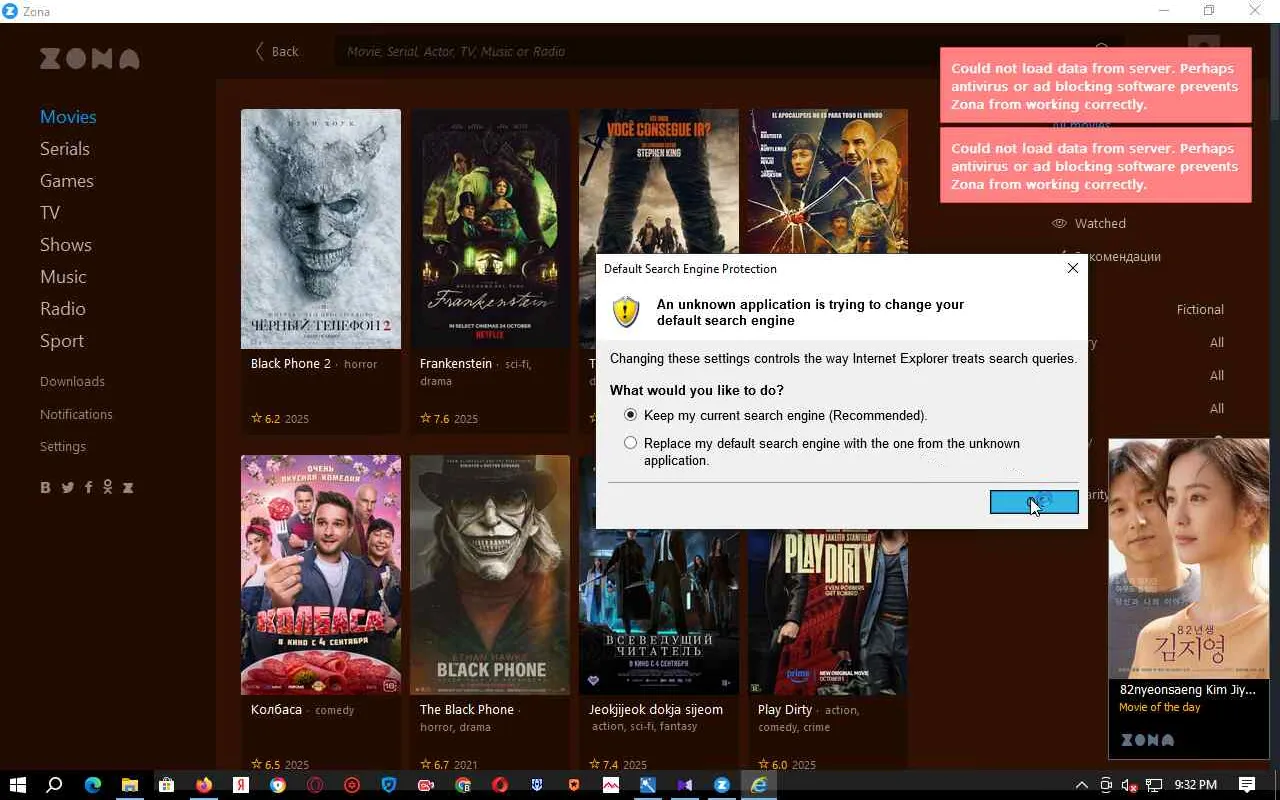Open taskbar search magnifier

[x=55, y=785]
